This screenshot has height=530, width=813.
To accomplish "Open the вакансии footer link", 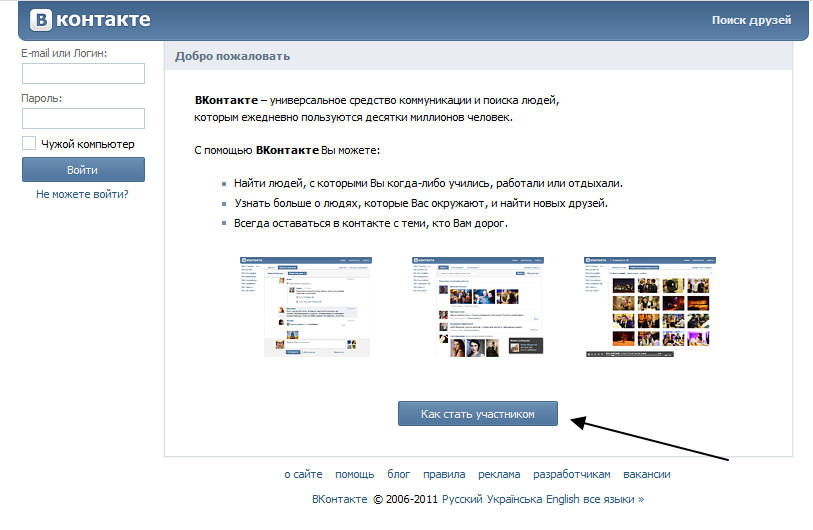I will [647, 474].
